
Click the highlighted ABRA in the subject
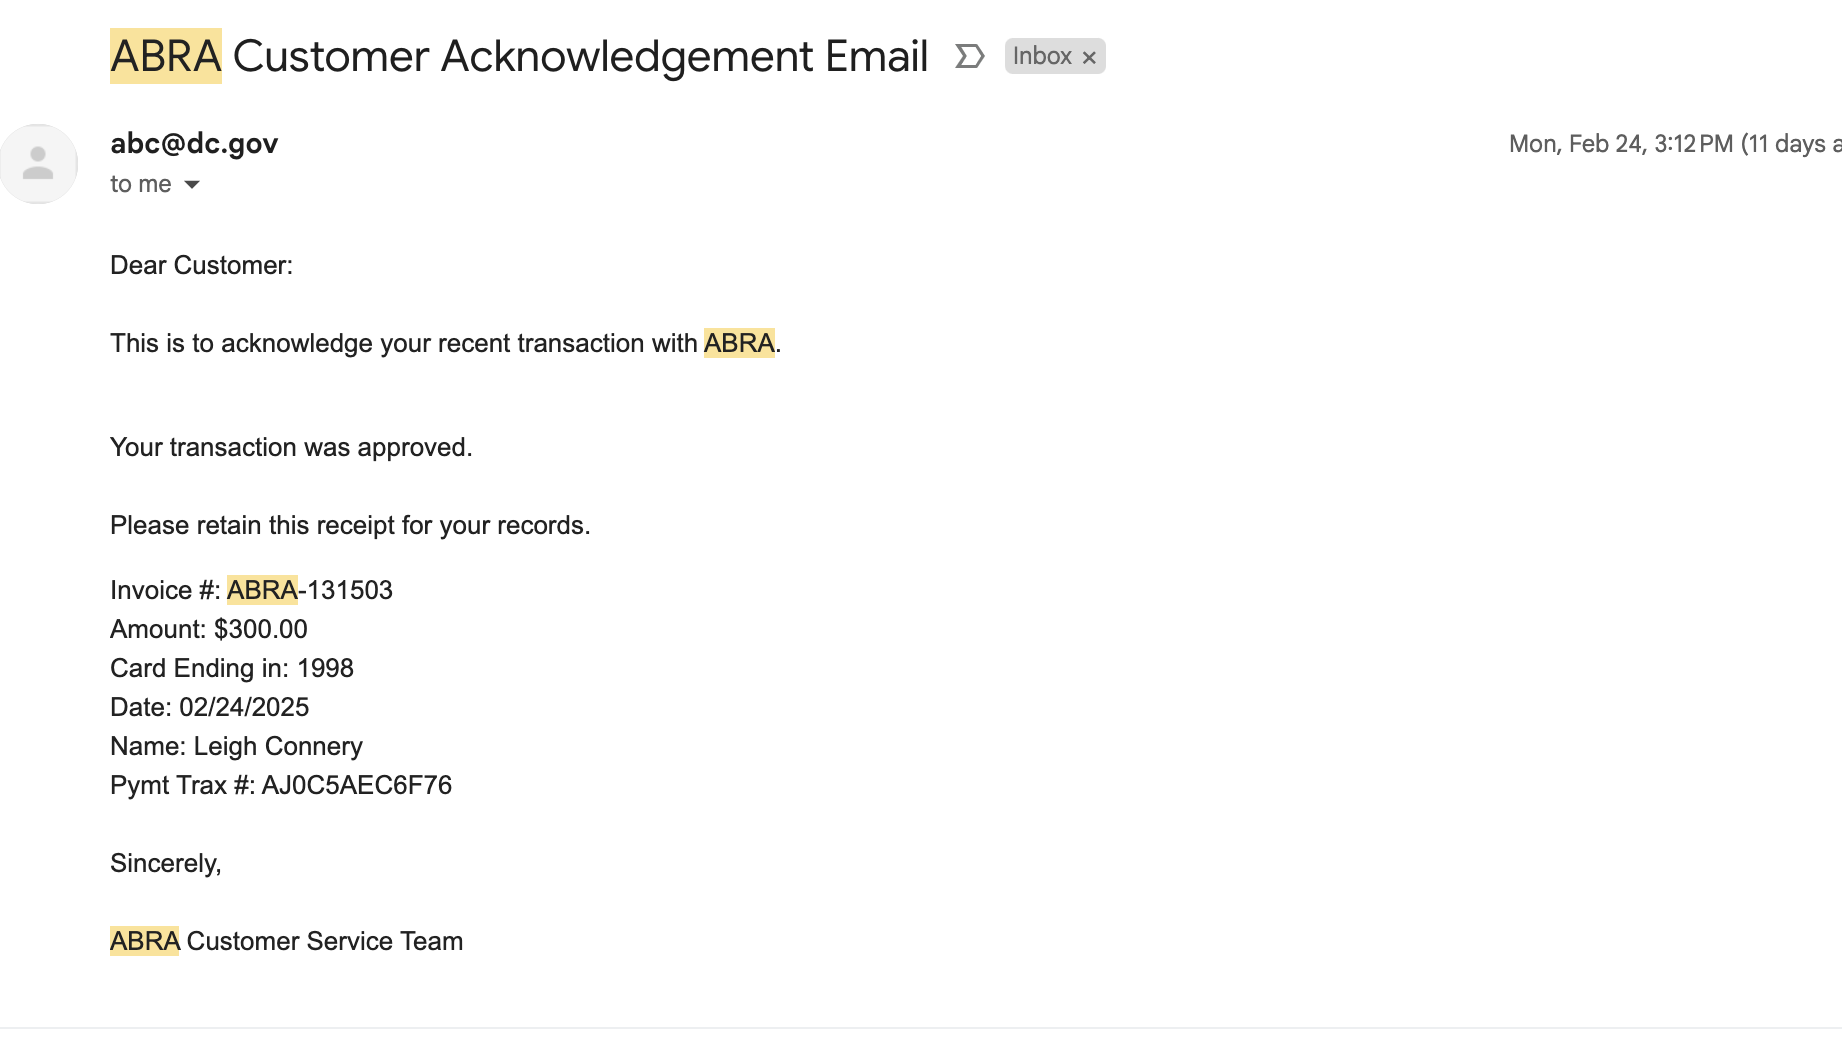pos(166,56)
